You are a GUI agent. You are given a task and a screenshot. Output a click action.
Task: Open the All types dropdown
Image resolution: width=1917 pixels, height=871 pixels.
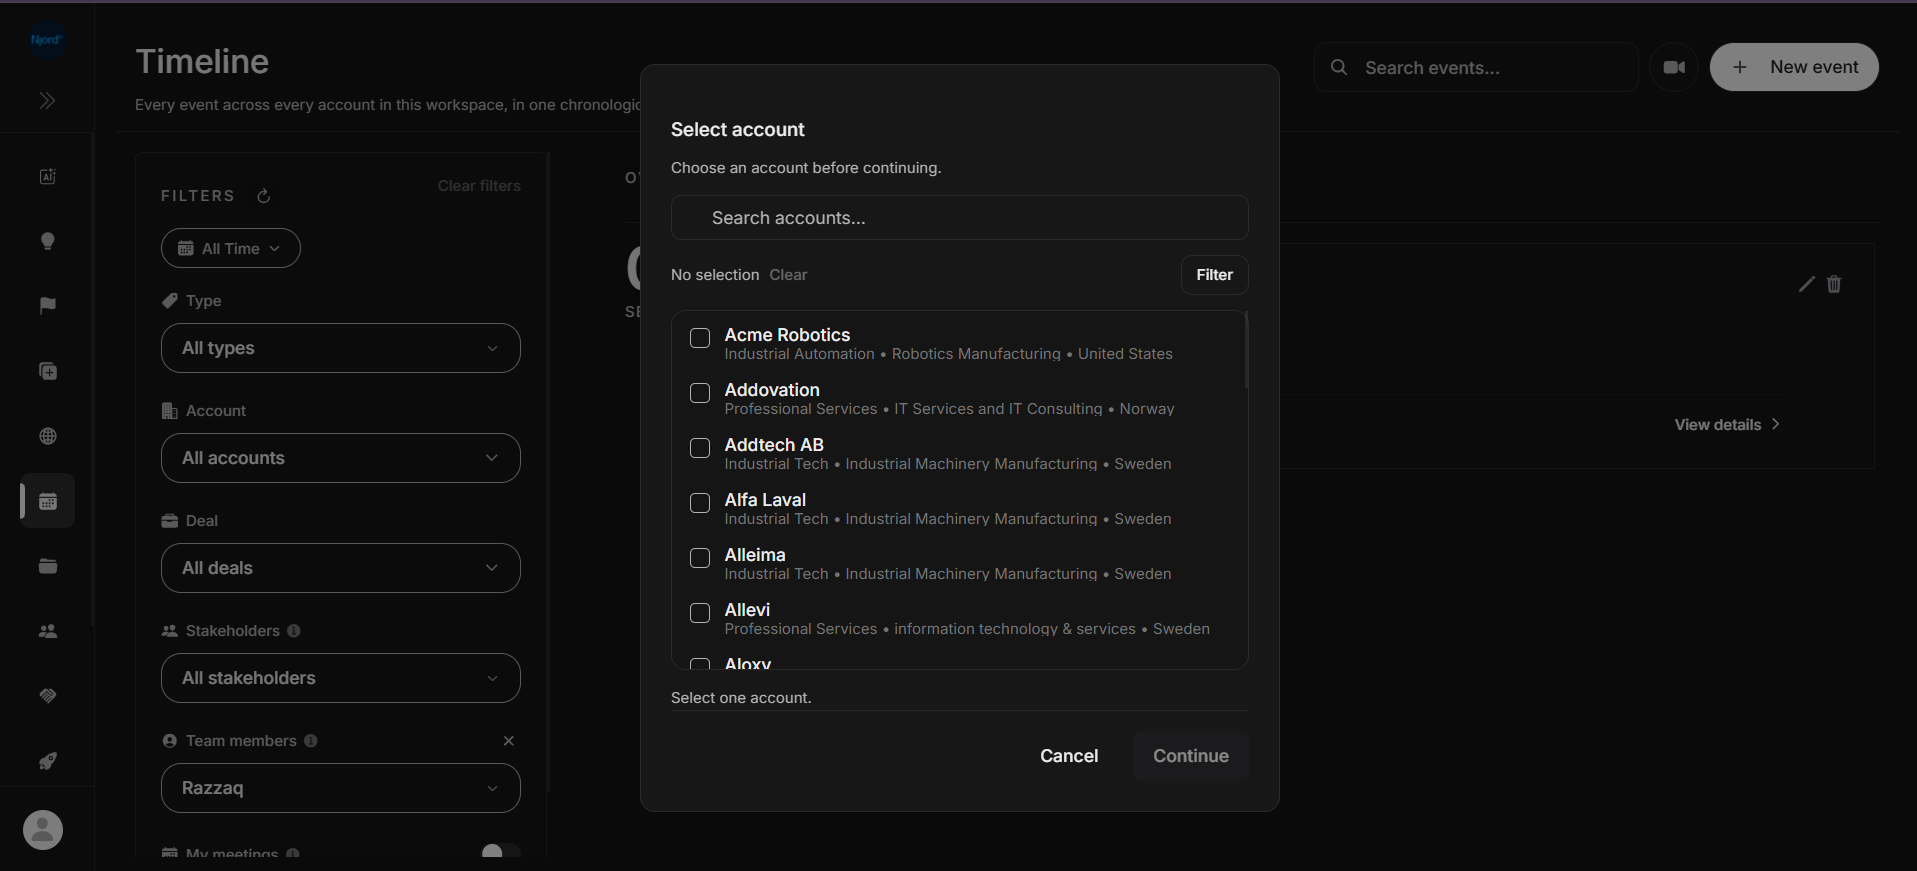pyautogui.click(x=341, y=348)
